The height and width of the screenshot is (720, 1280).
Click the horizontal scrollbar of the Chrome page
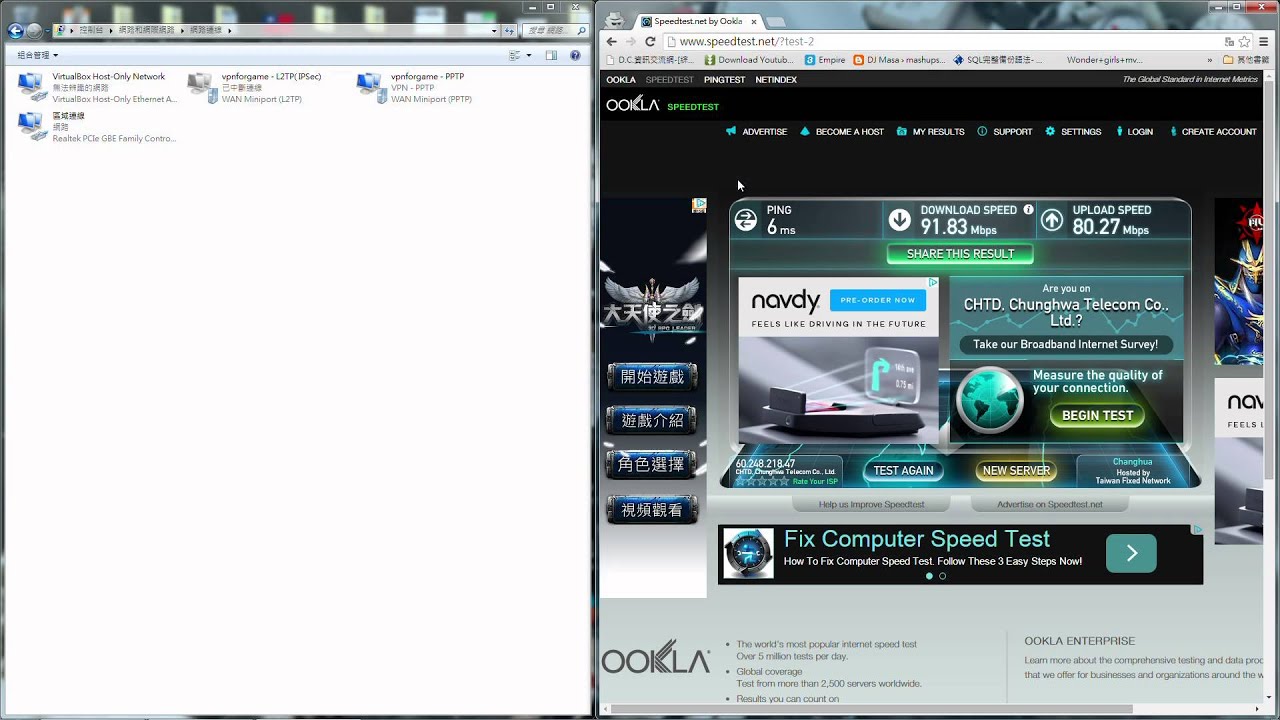pyautogui.click(x=872, y=709)
